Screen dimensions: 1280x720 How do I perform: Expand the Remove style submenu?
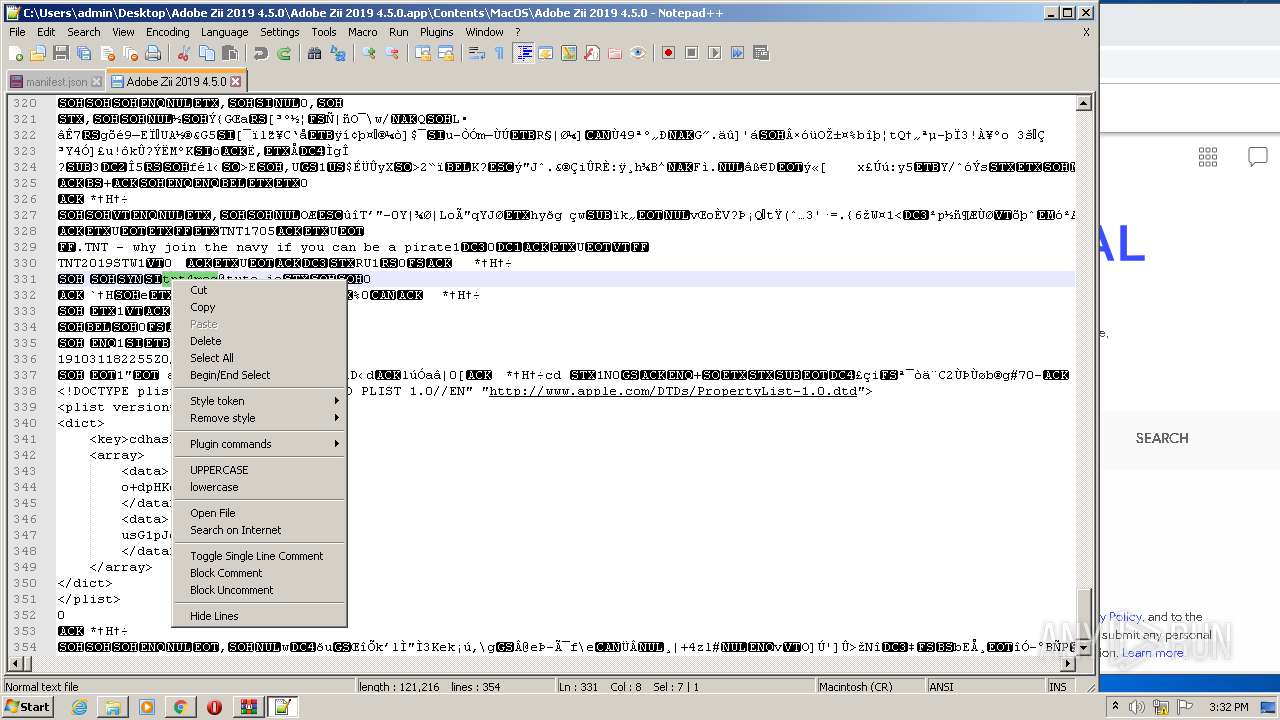tap(260, 418)
